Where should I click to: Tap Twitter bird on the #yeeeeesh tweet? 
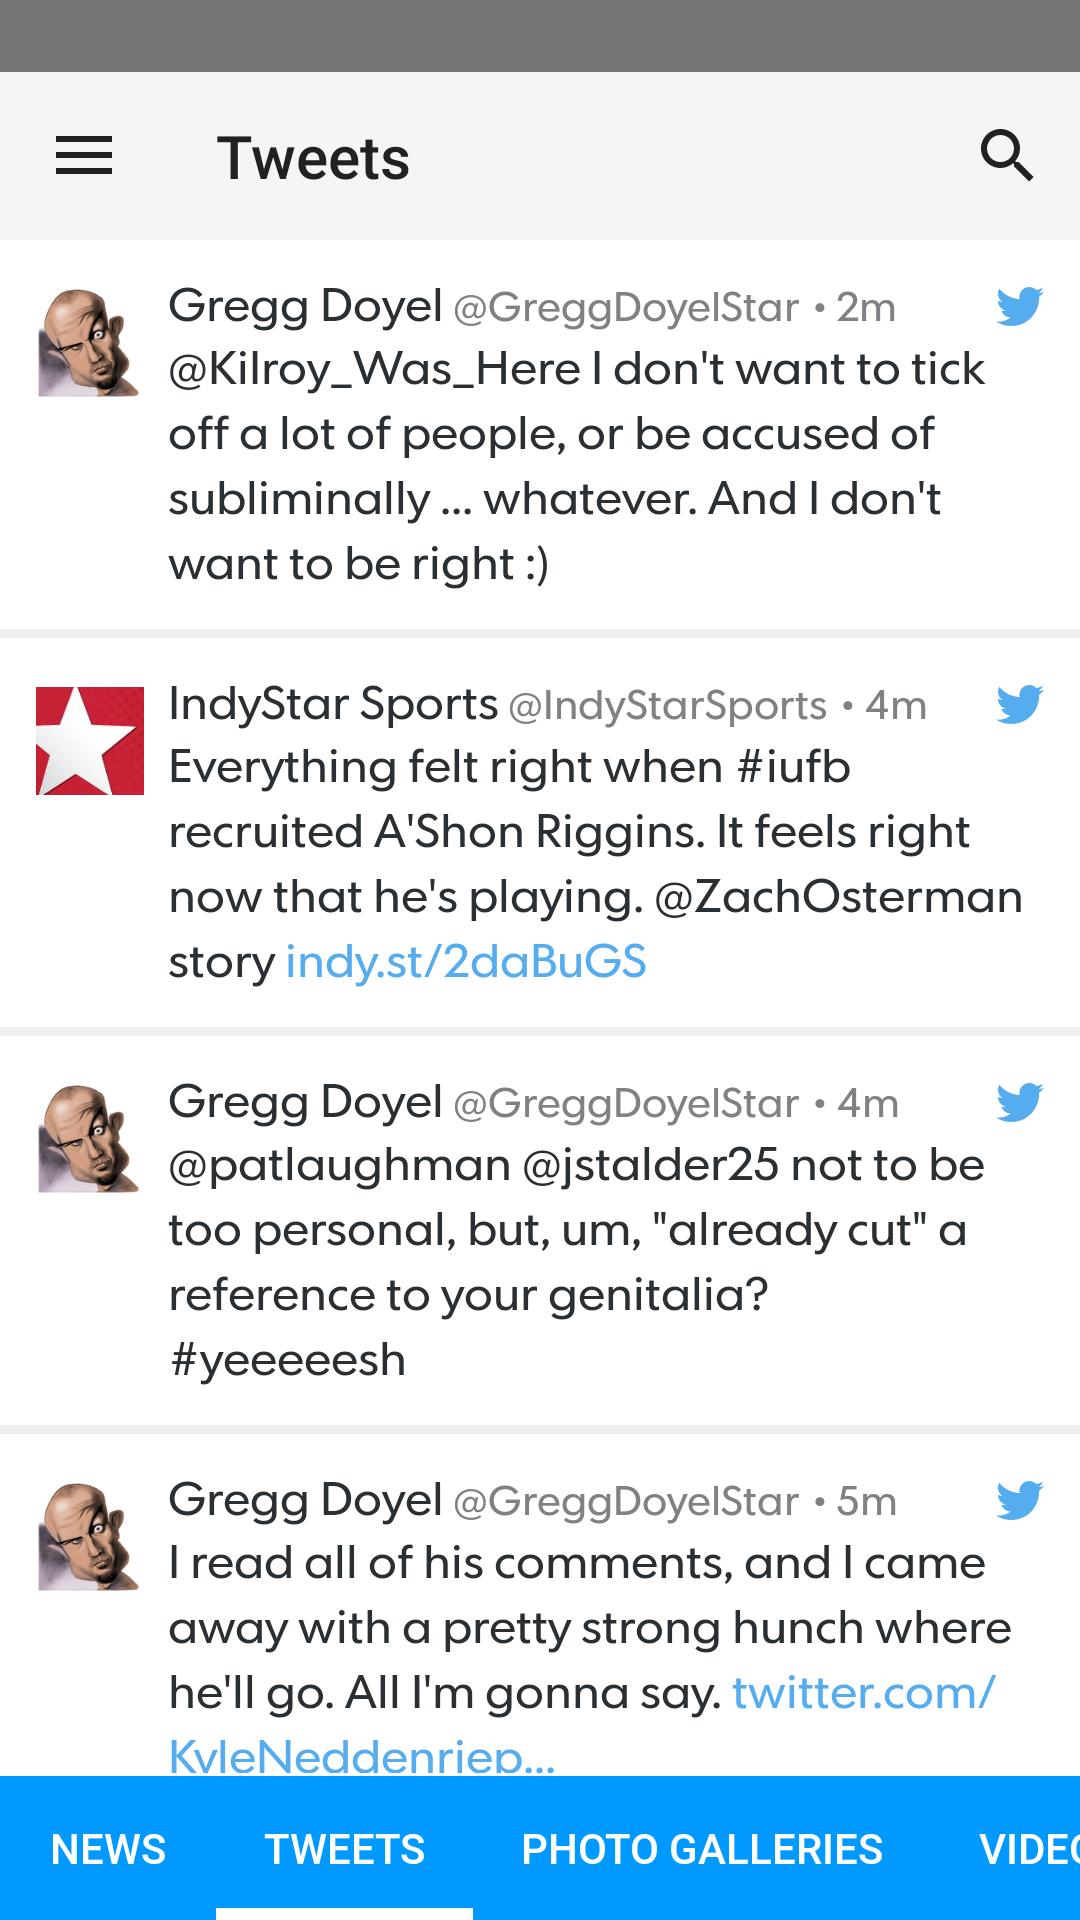1019,1102
